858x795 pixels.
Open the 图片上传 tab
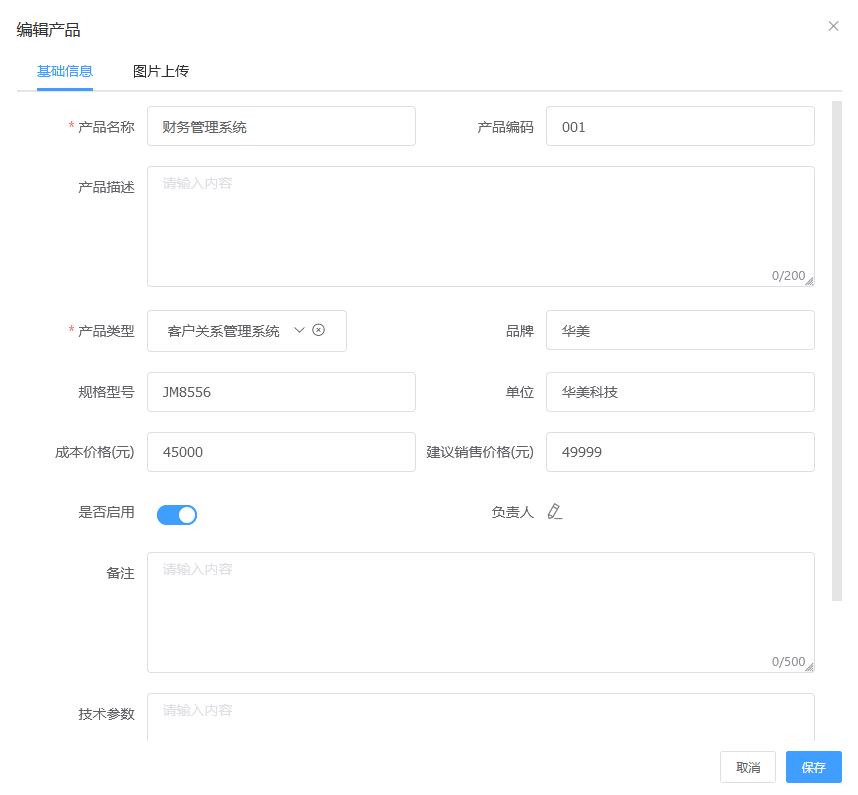coord(160,71)
